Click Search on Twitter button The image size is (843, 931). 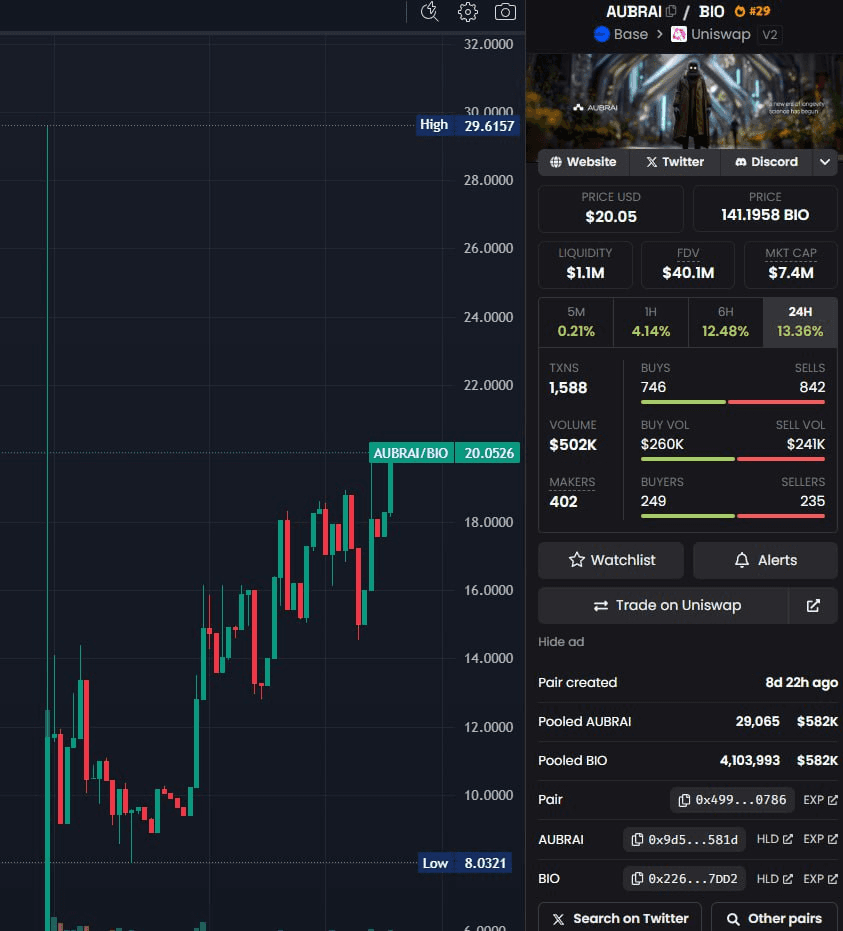coord(620,918)
